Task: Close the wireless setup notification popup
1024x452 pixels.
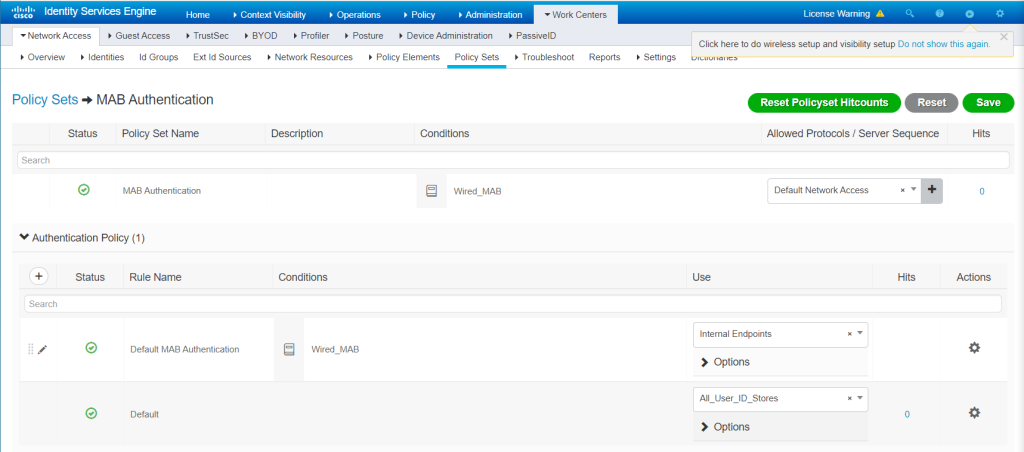Action: click(1004, 37)
